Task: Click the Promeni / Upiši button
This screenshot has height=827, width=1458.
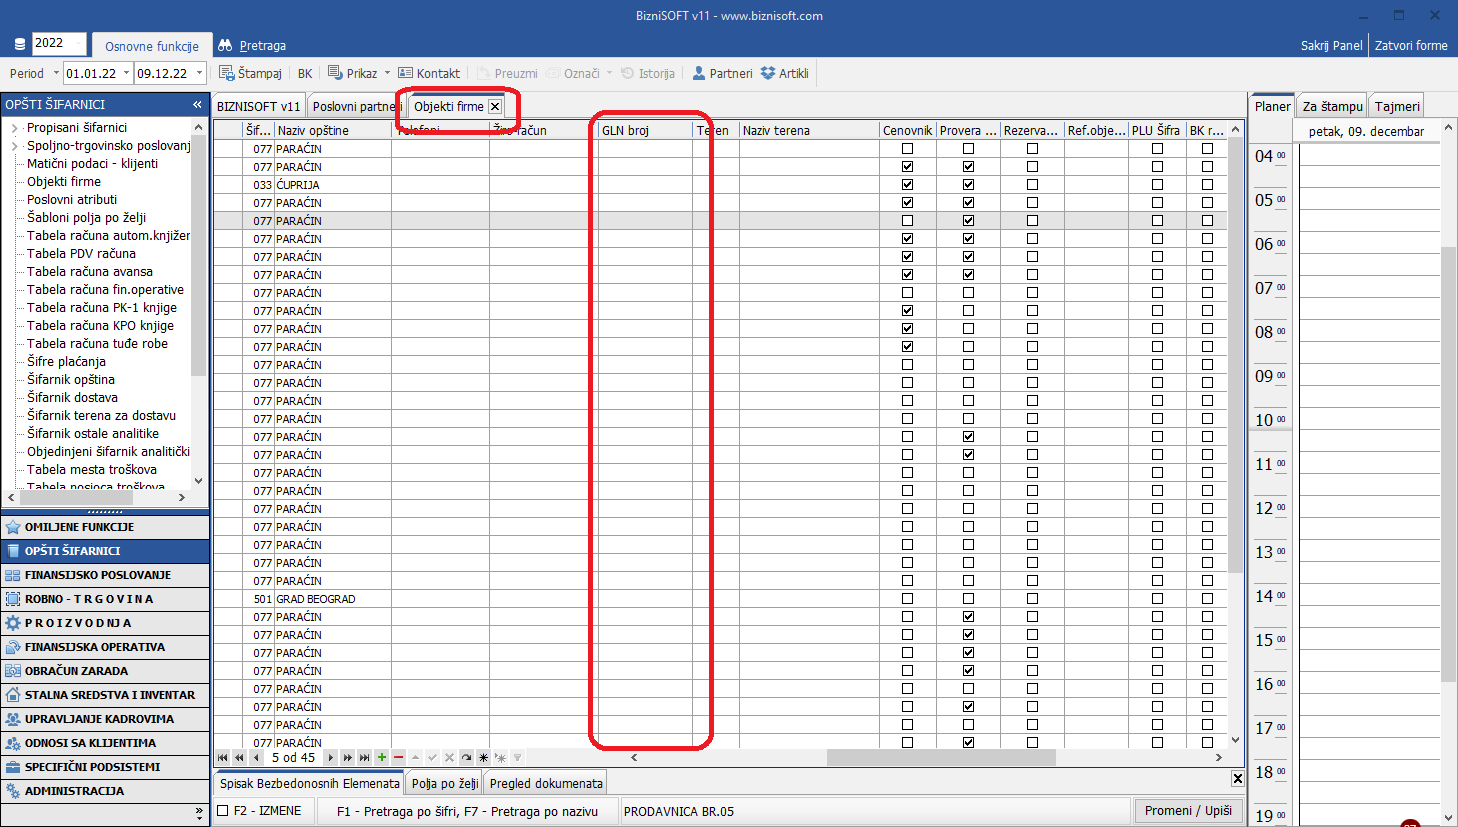Action: [1188, 810]
